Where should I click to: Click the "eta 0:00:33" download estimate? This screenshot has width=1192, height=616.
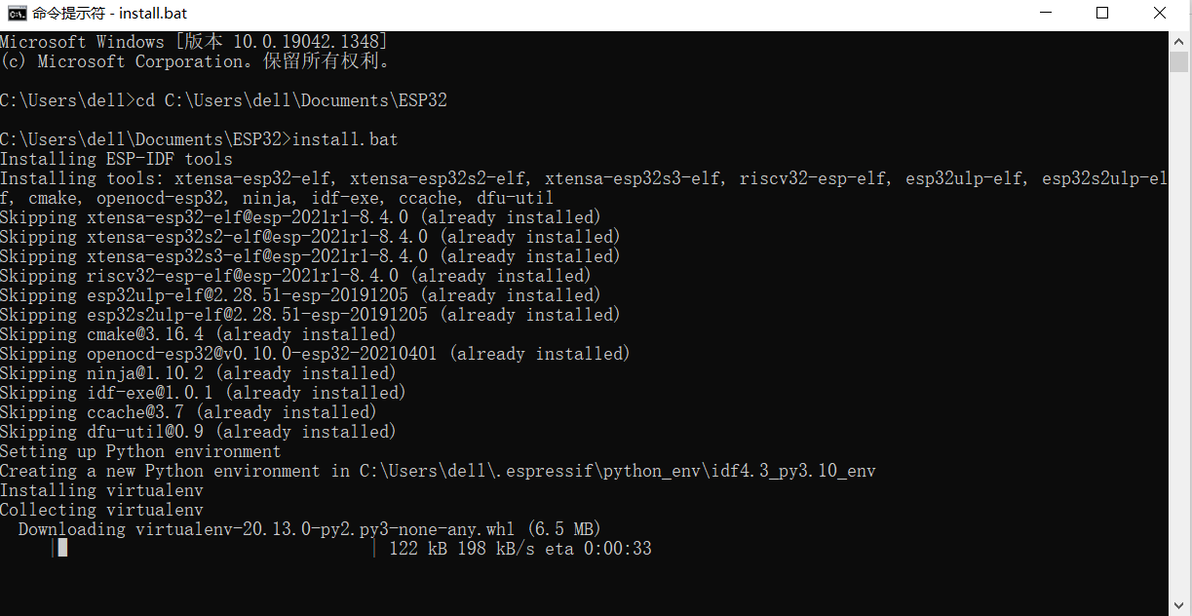[x=598, y=548]
